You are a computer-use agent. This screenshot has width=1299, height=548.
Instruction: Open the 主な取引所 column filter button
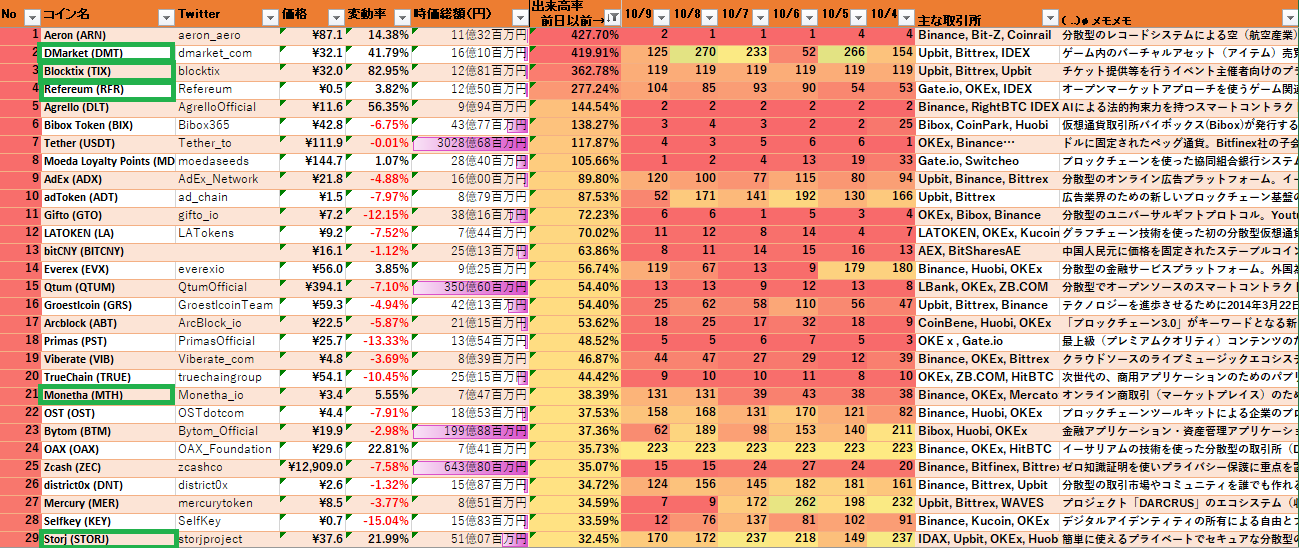pyautogui.click(x=1049, y=17)
